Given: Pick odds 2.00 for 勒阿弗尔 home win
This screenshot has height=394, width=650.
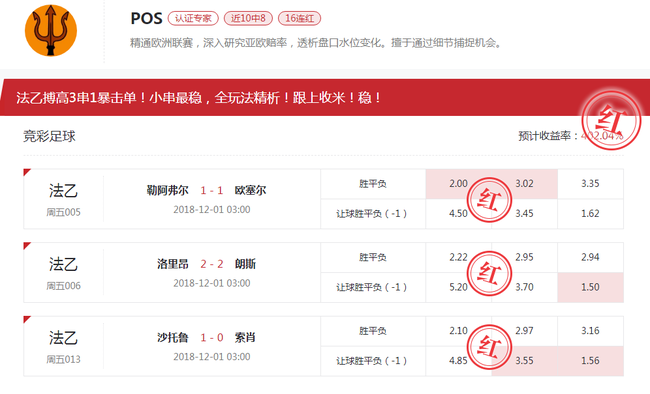Looking at the screenshot, I should [x=458, y=184].
